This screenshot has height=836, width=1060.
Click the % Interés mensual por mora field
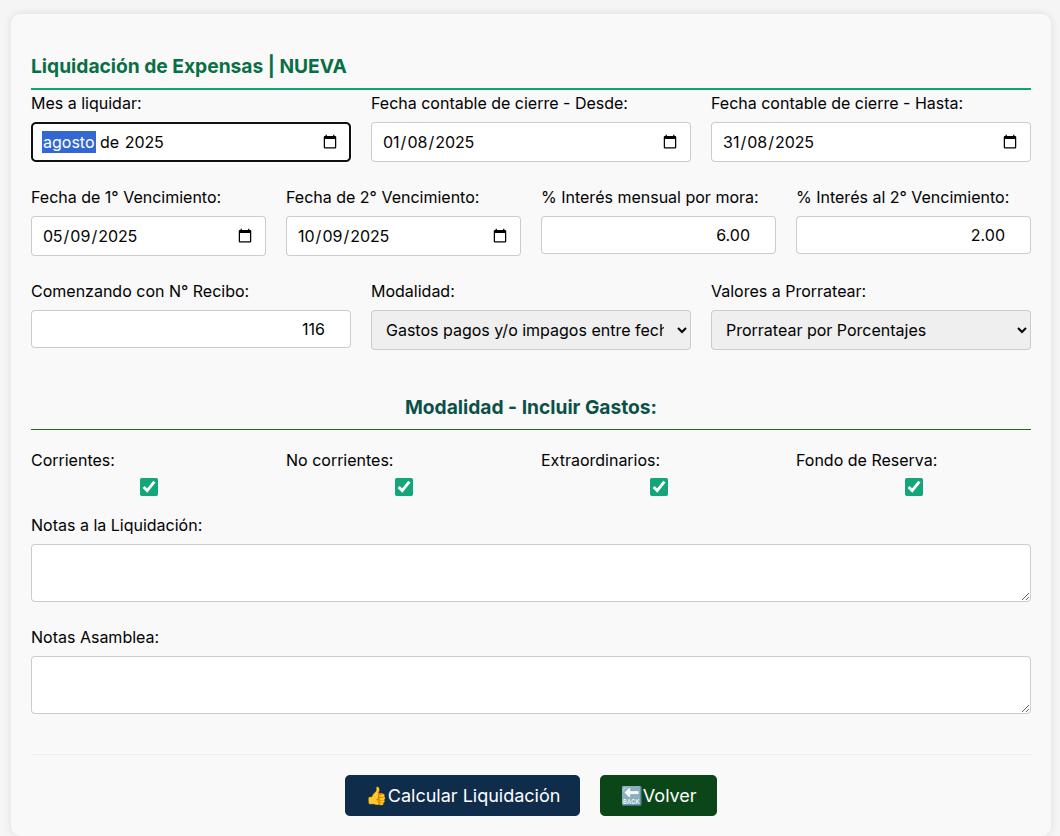pos(657,235)
